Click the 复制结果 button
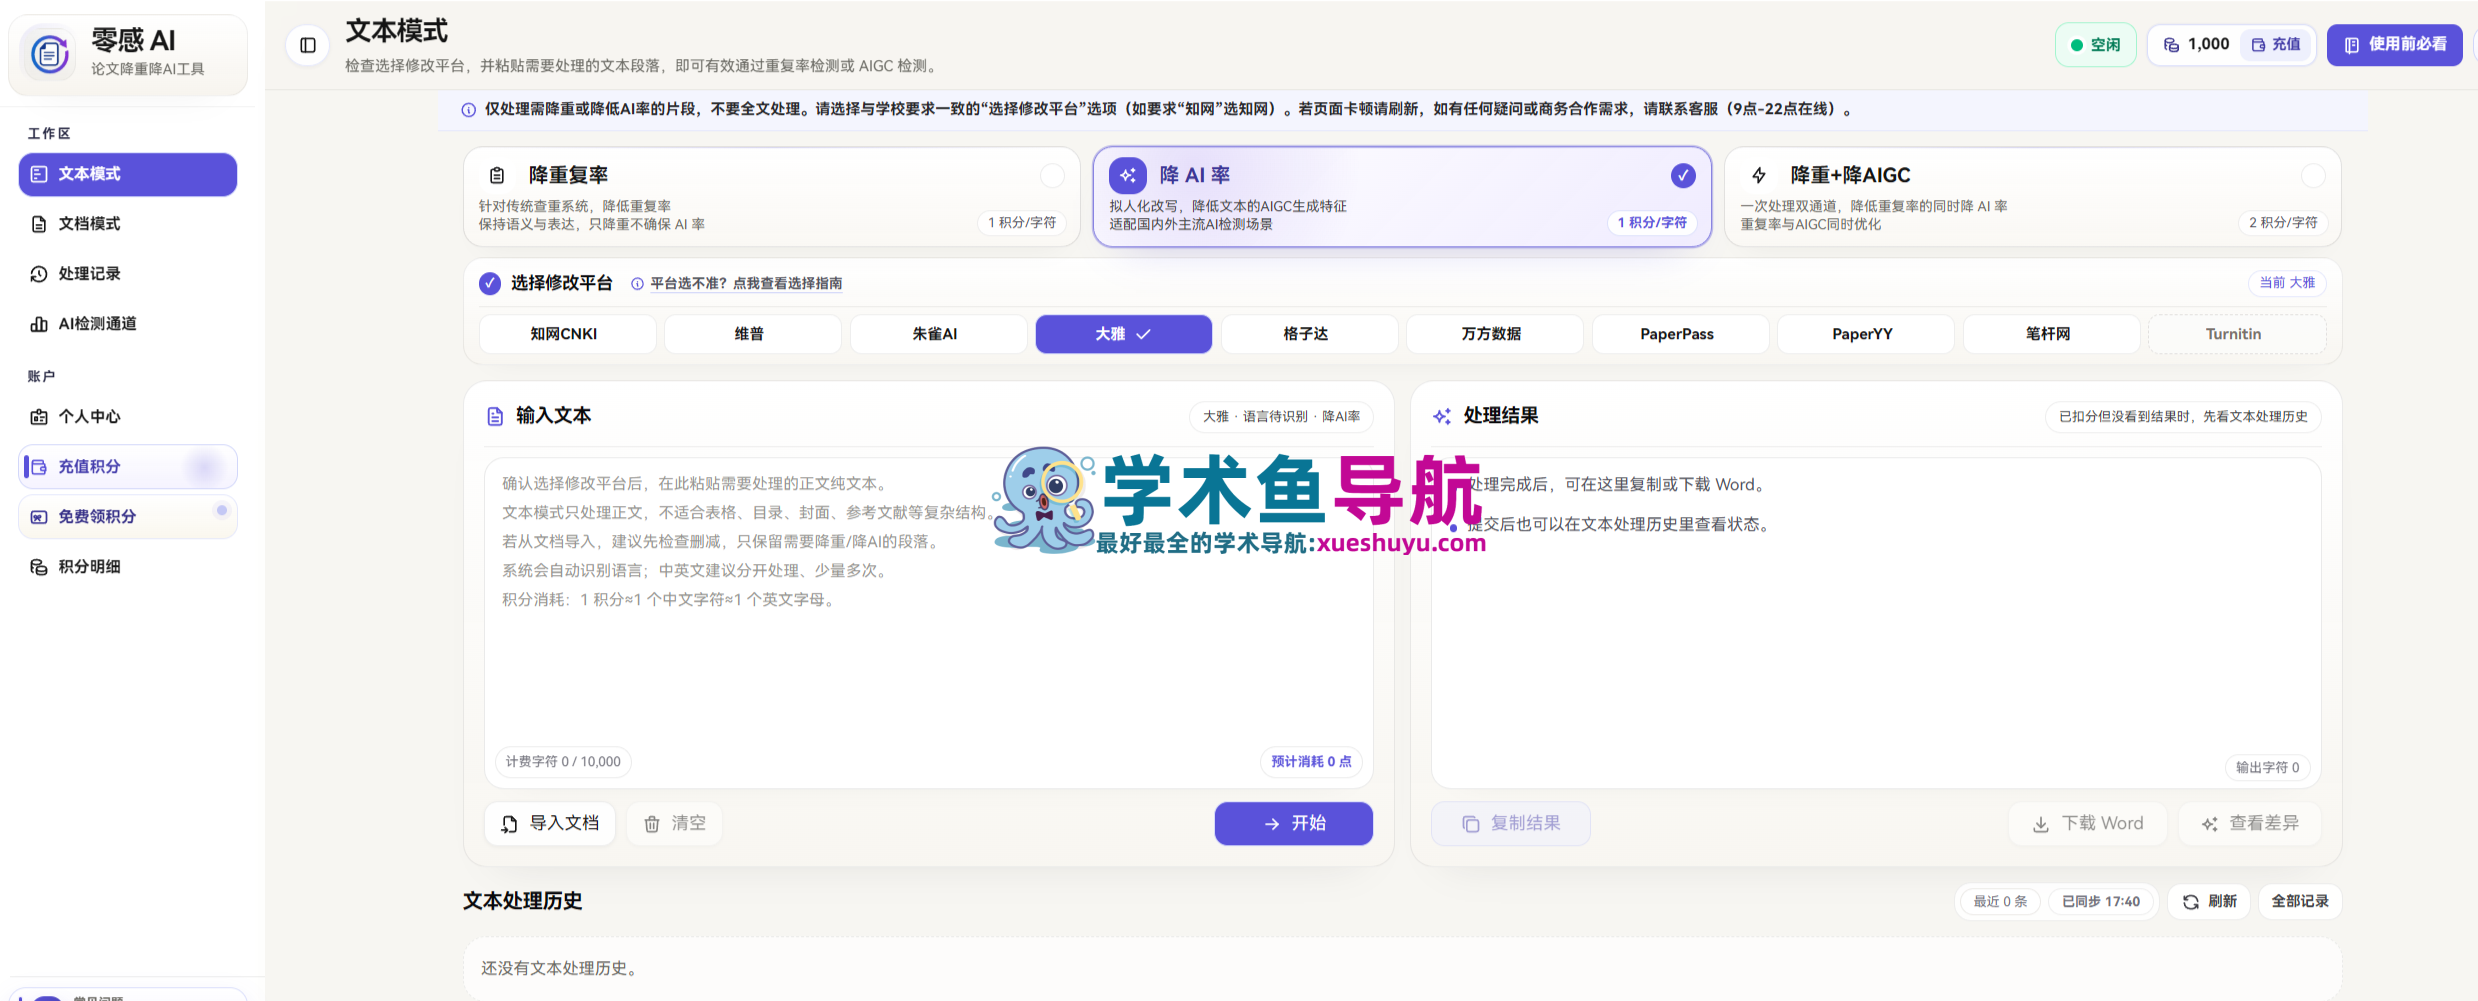The image size is (2478, 1001). pyautogui.click(x=1510, y=824)
